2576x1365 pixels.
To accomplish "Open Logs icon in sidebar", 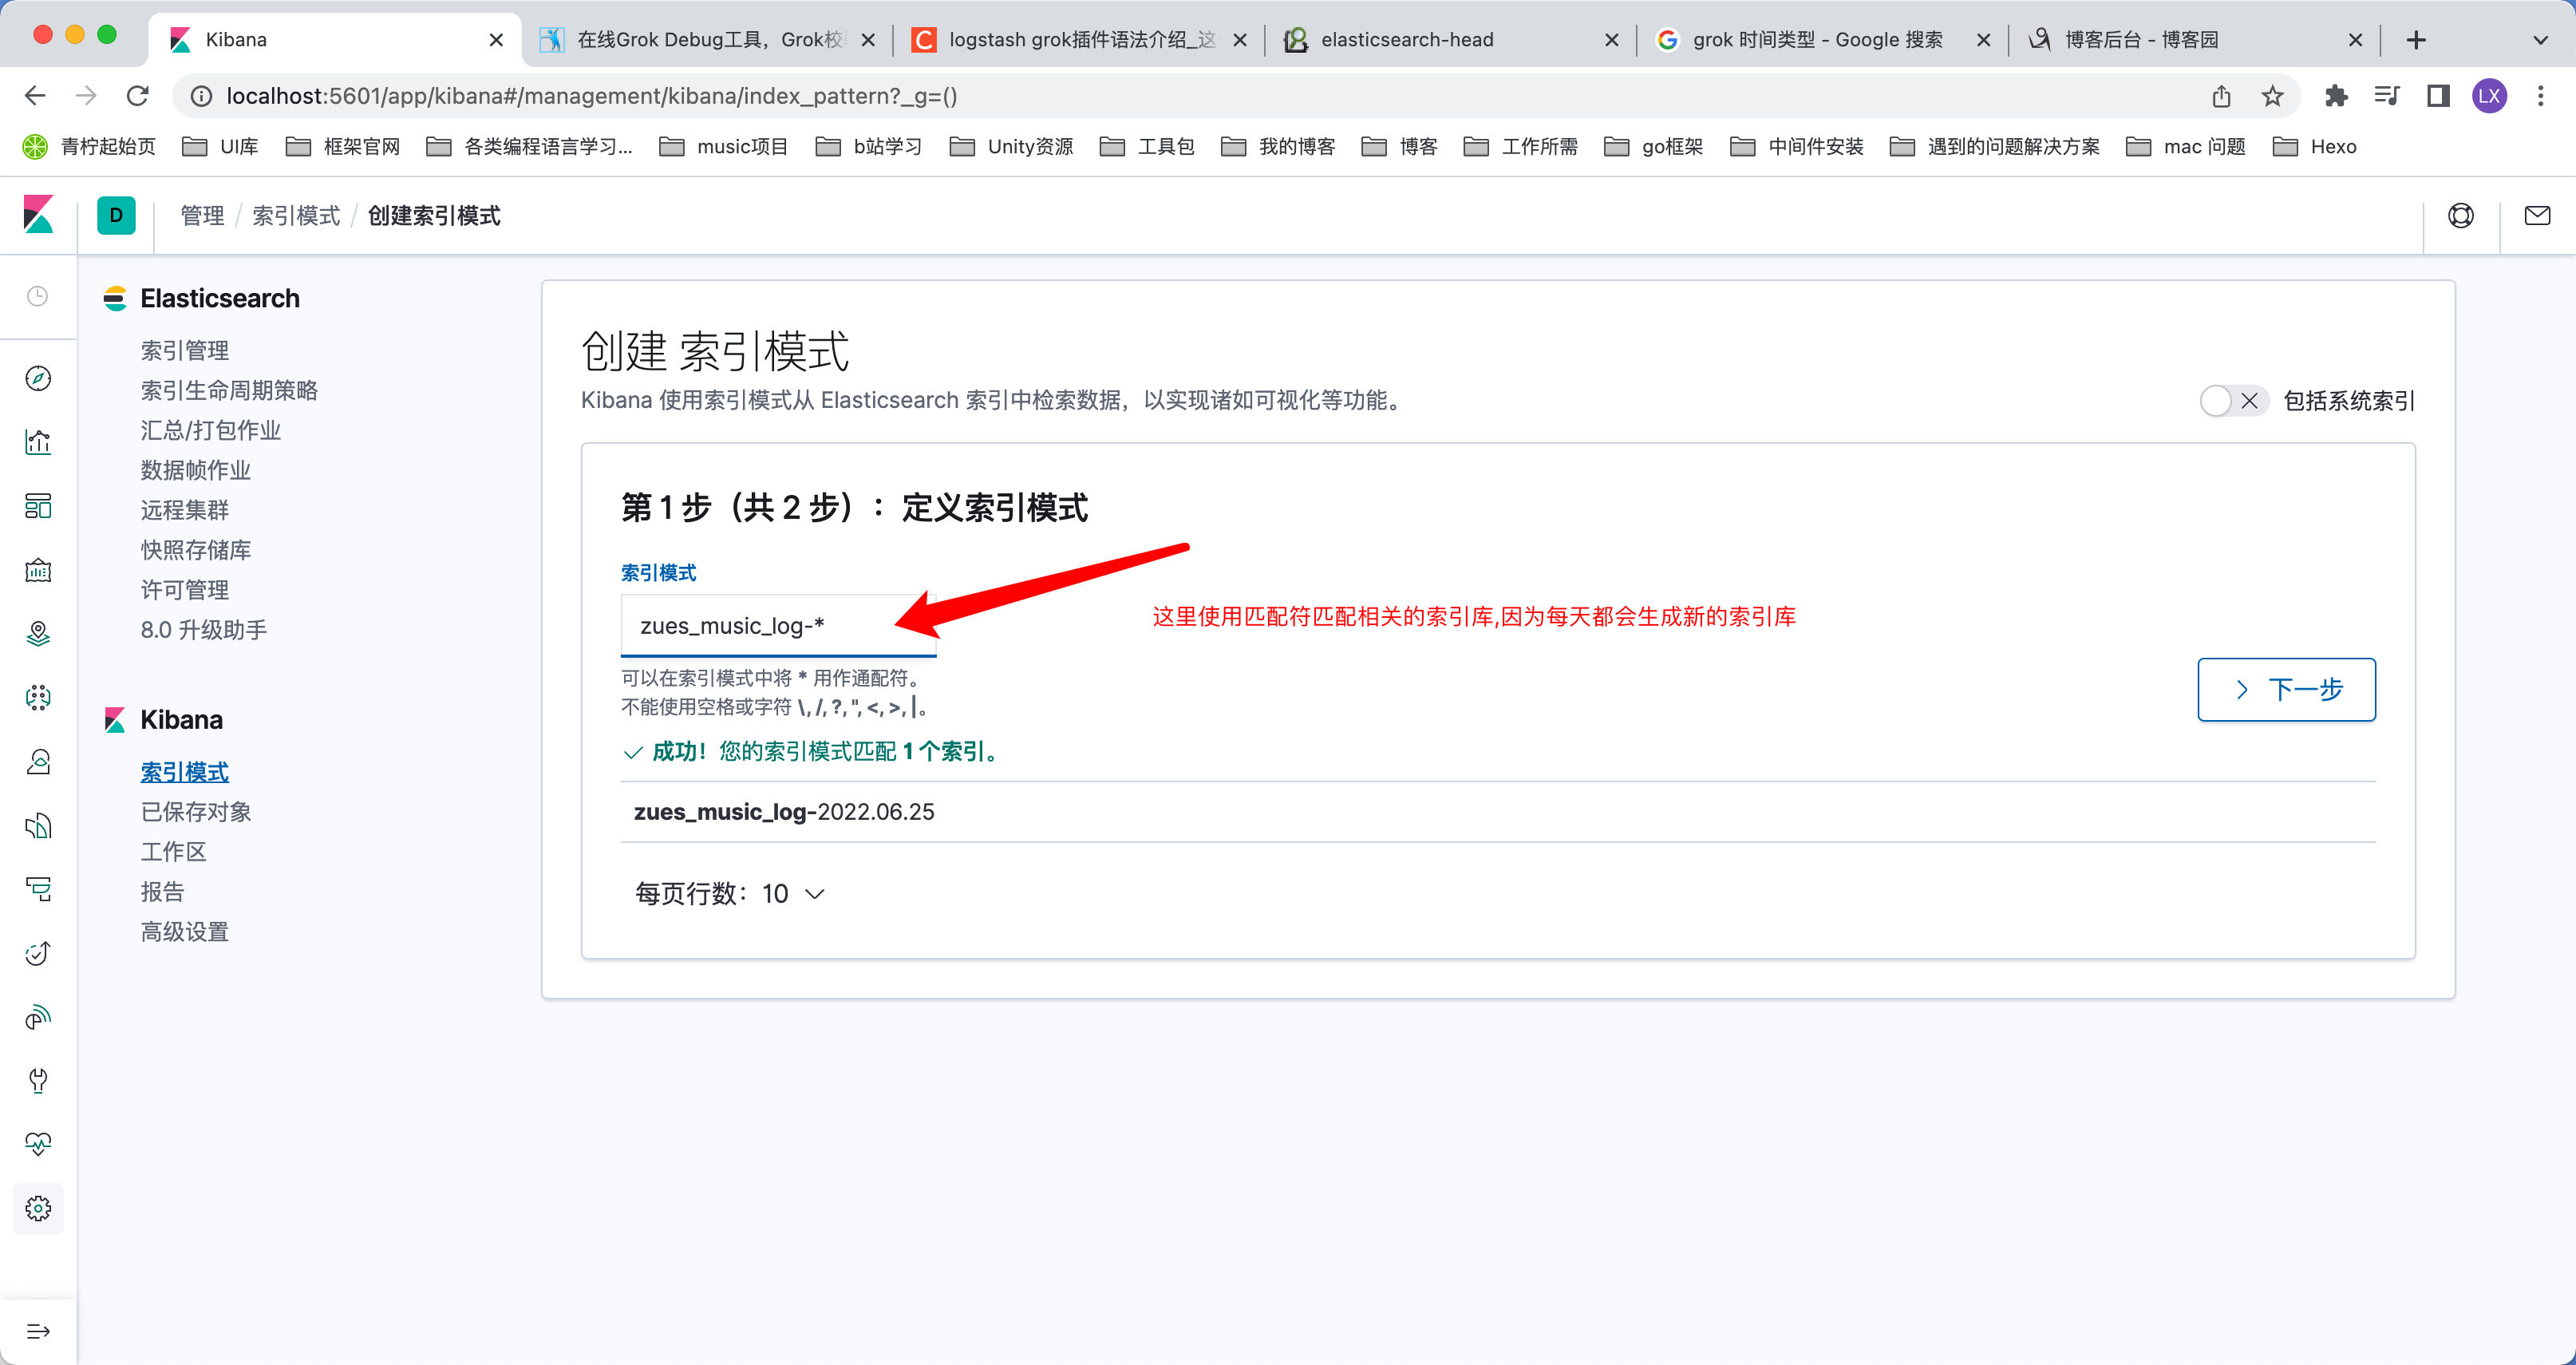I will click(38, 826).
